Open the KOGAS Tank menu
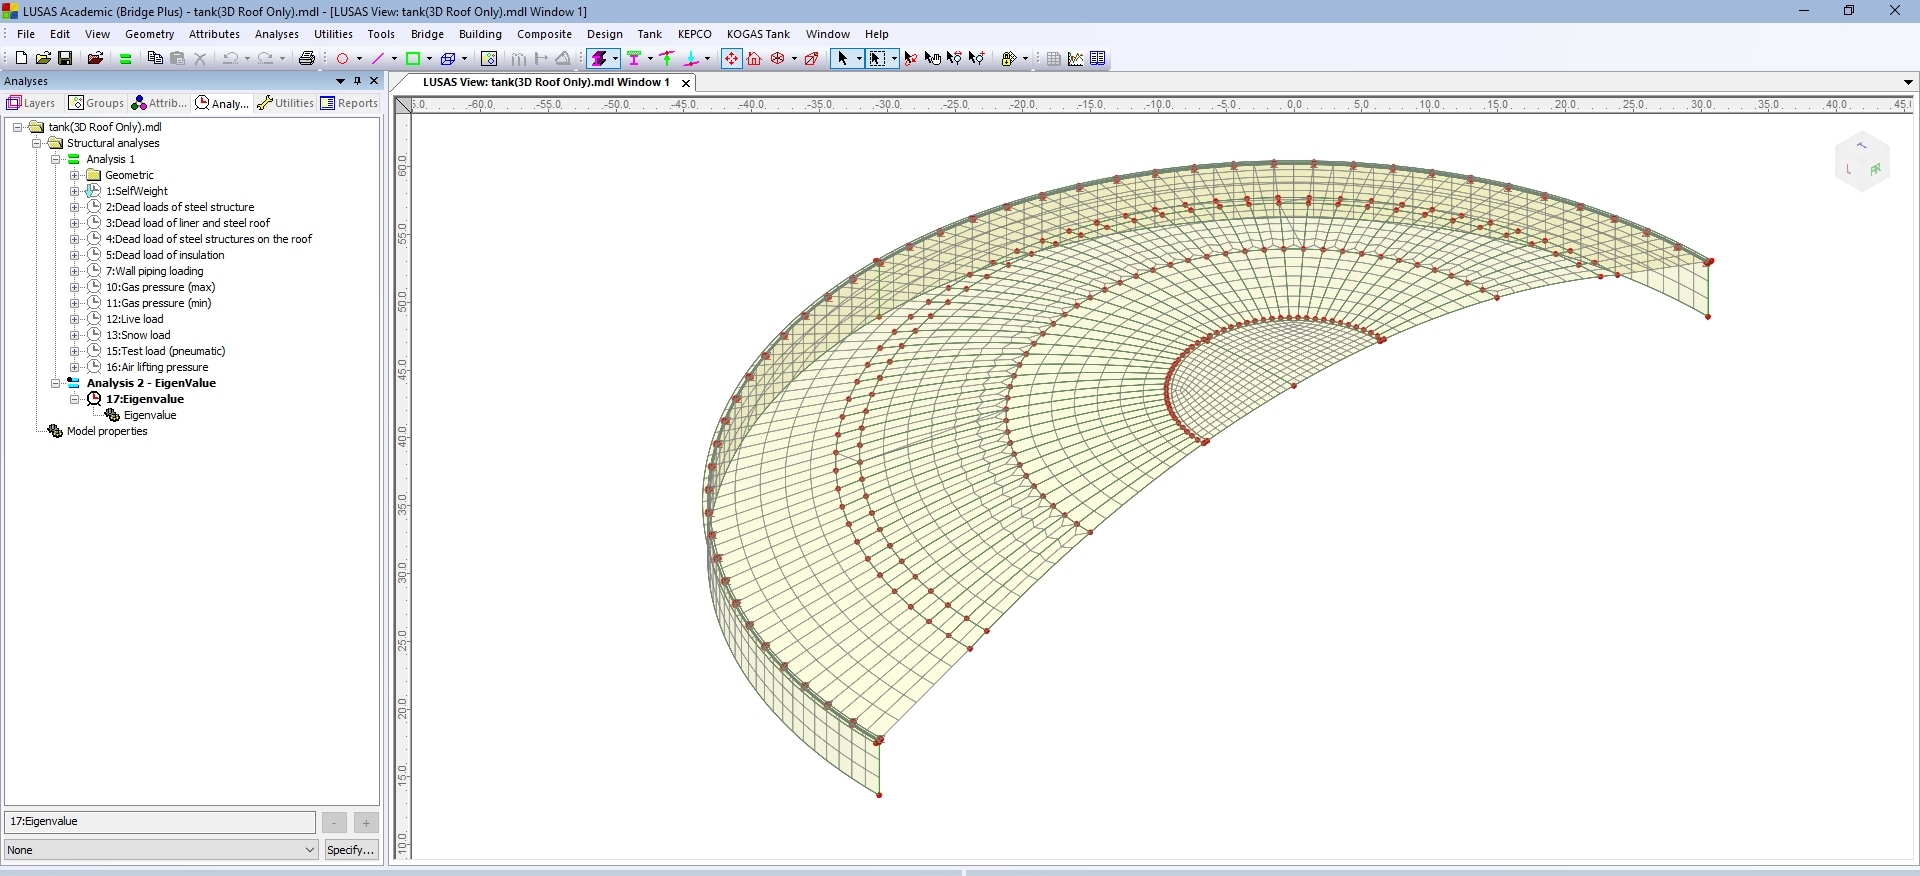This screenshot has height=876, width=1920. click(x=758, y=34)
